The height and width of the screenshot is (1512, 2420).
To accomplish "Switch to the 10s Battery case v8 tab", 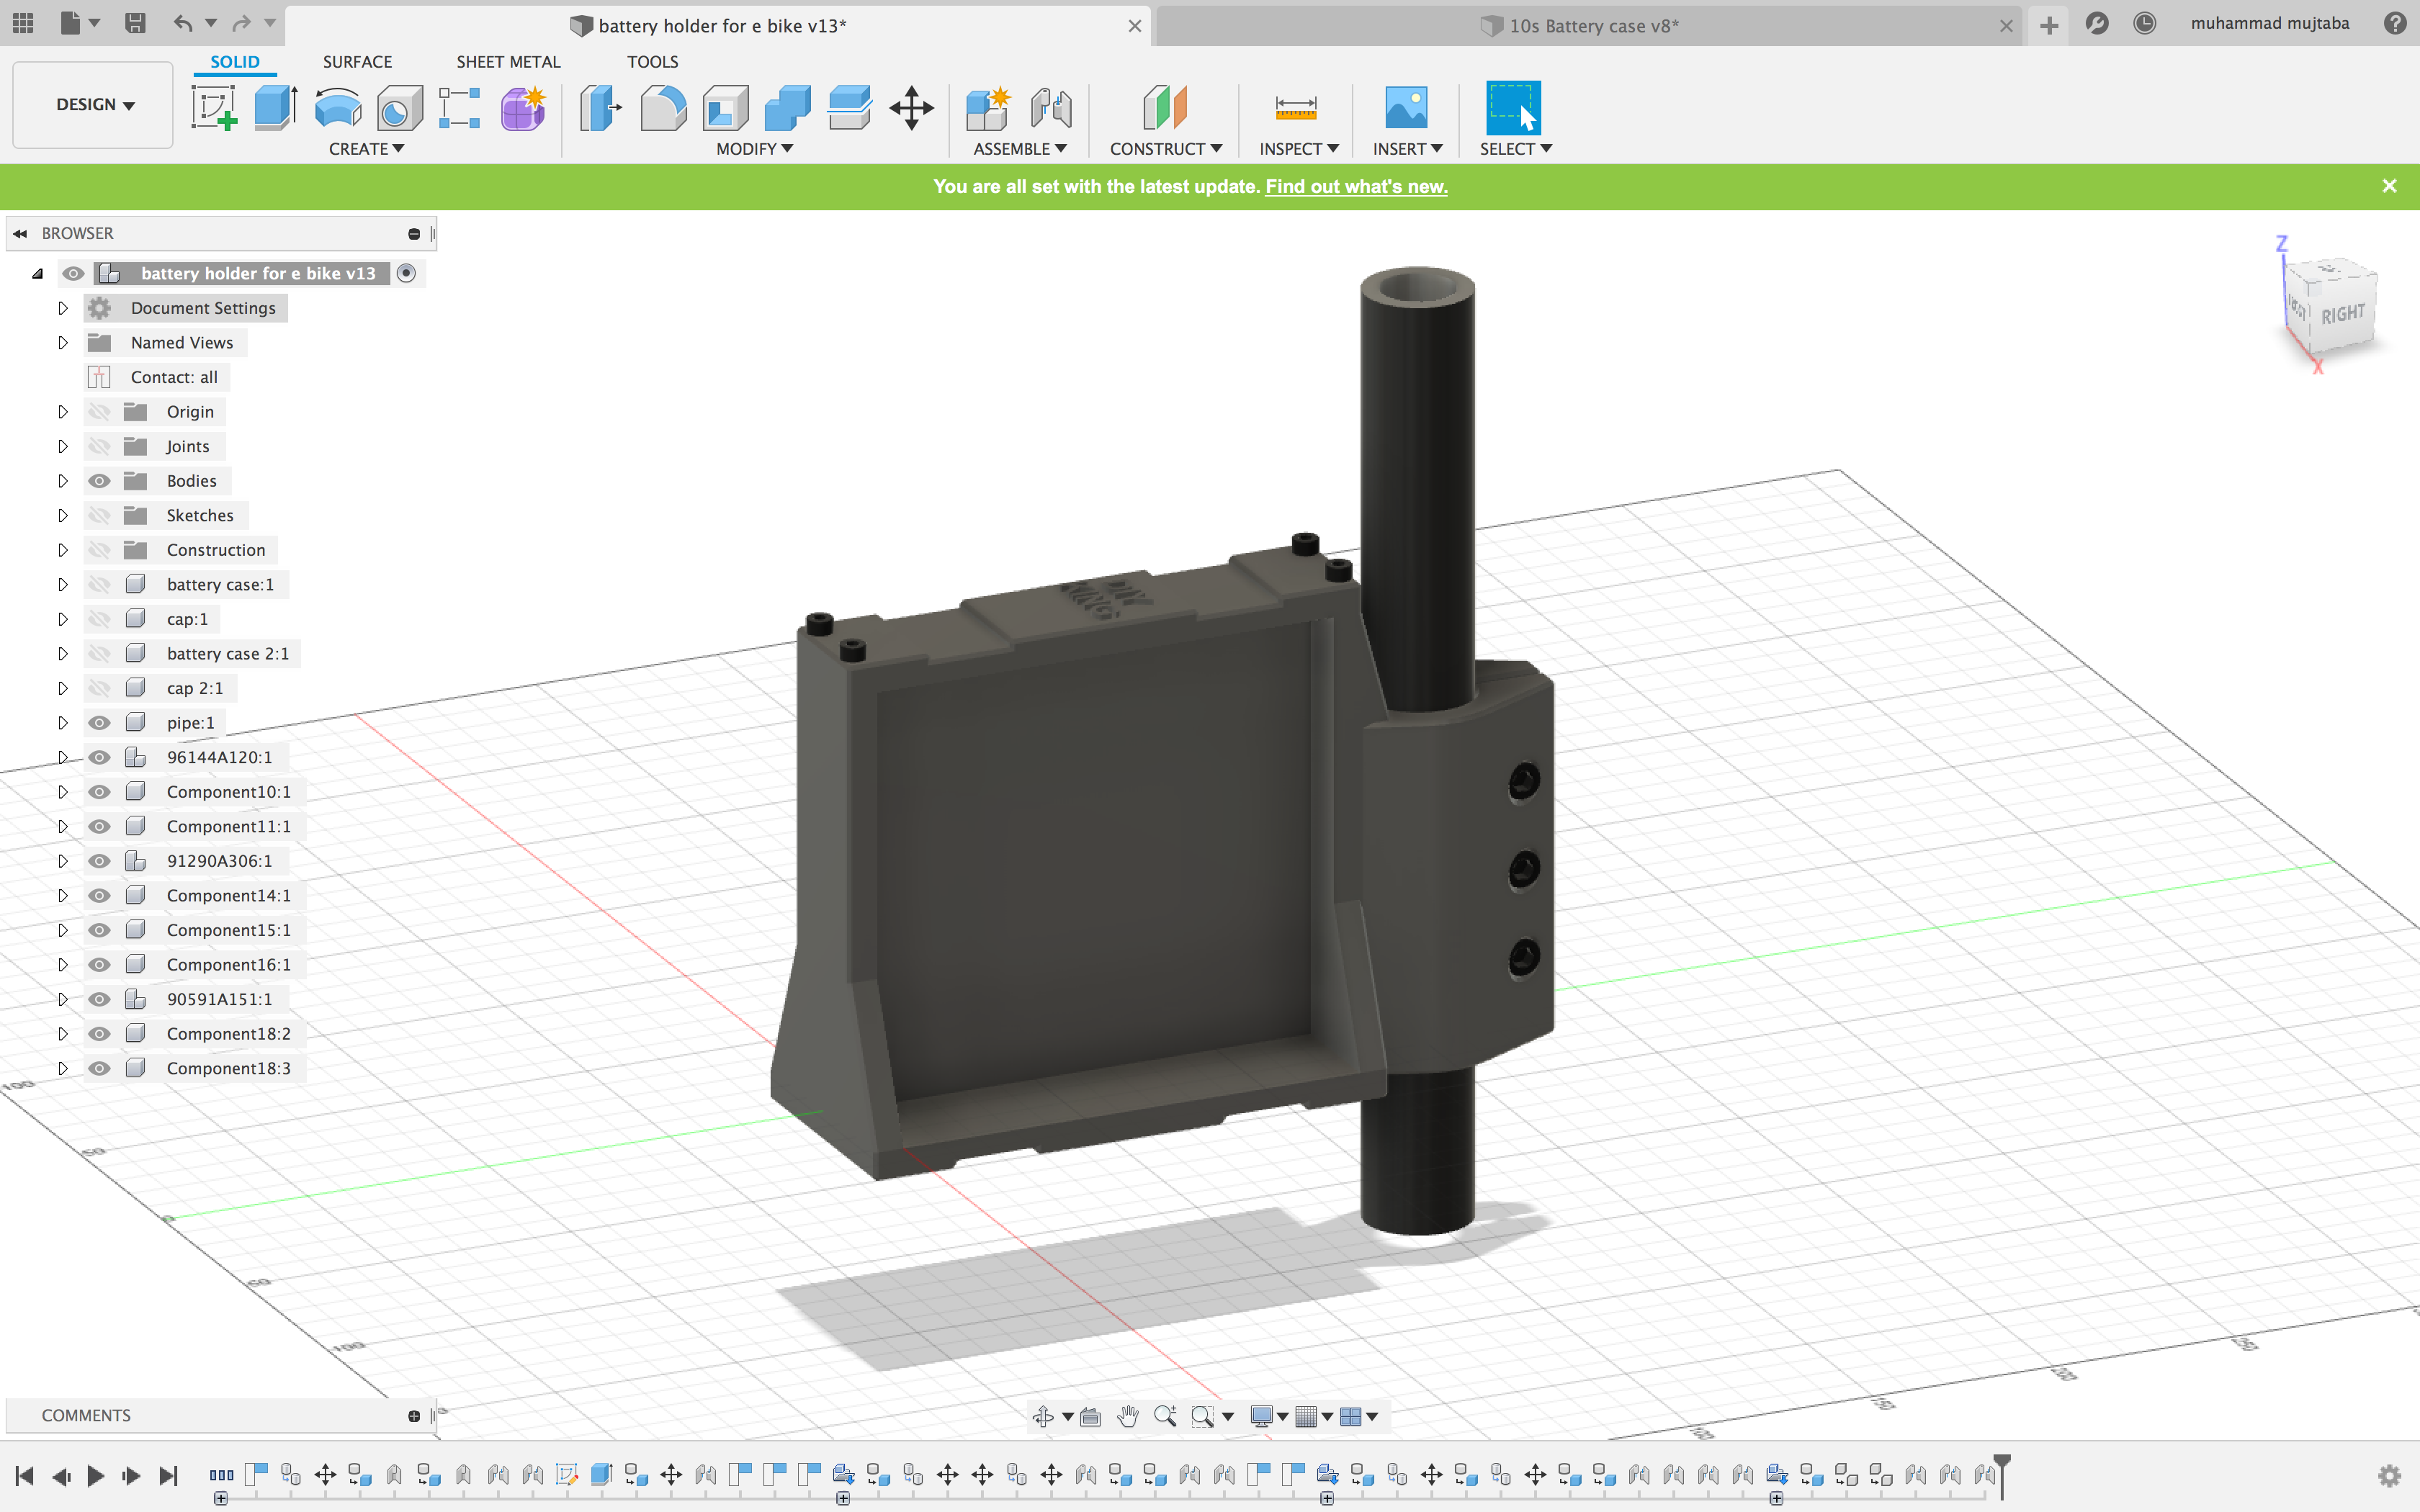I will point(1592,26).
